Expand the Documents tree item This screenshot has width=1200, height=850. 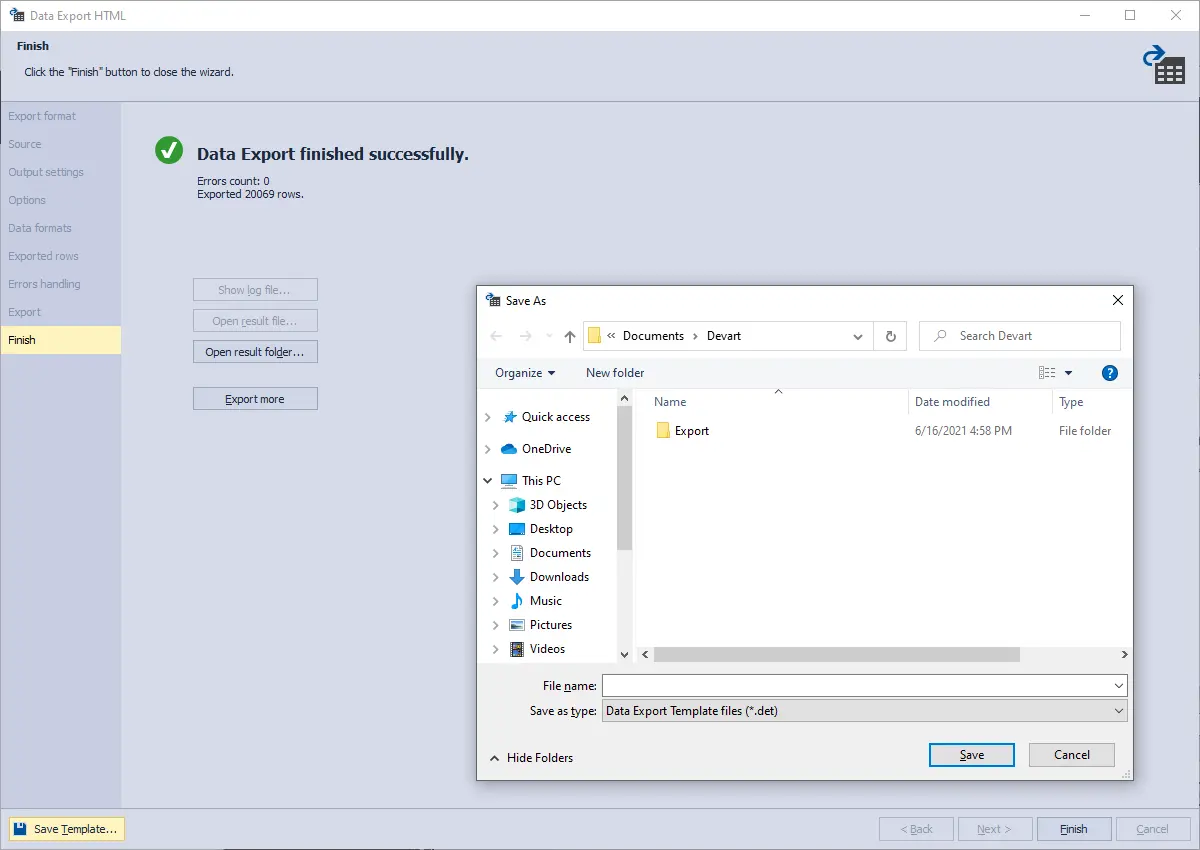(x=494, y=552)
